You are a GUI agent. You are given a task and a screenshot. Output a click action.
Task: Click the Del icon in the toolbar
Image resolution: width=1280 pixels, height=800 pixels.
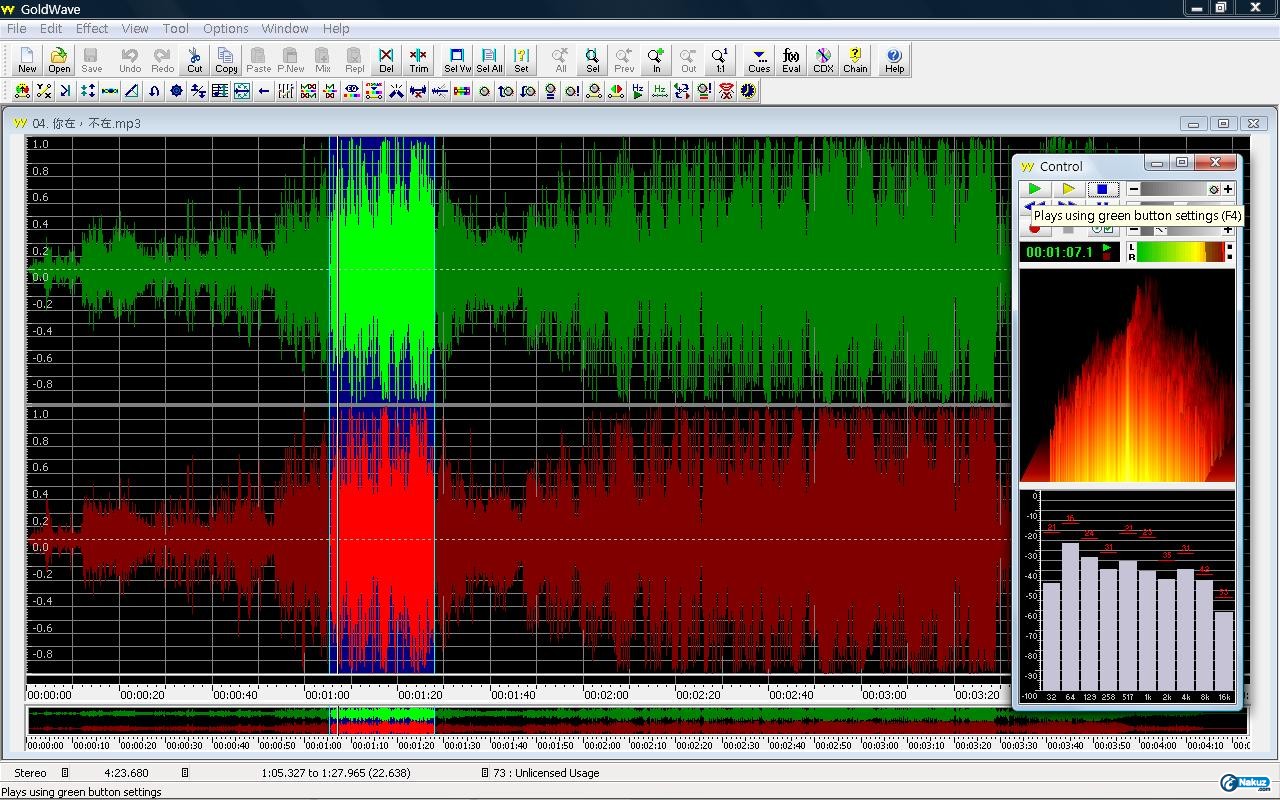click(386, 60)
